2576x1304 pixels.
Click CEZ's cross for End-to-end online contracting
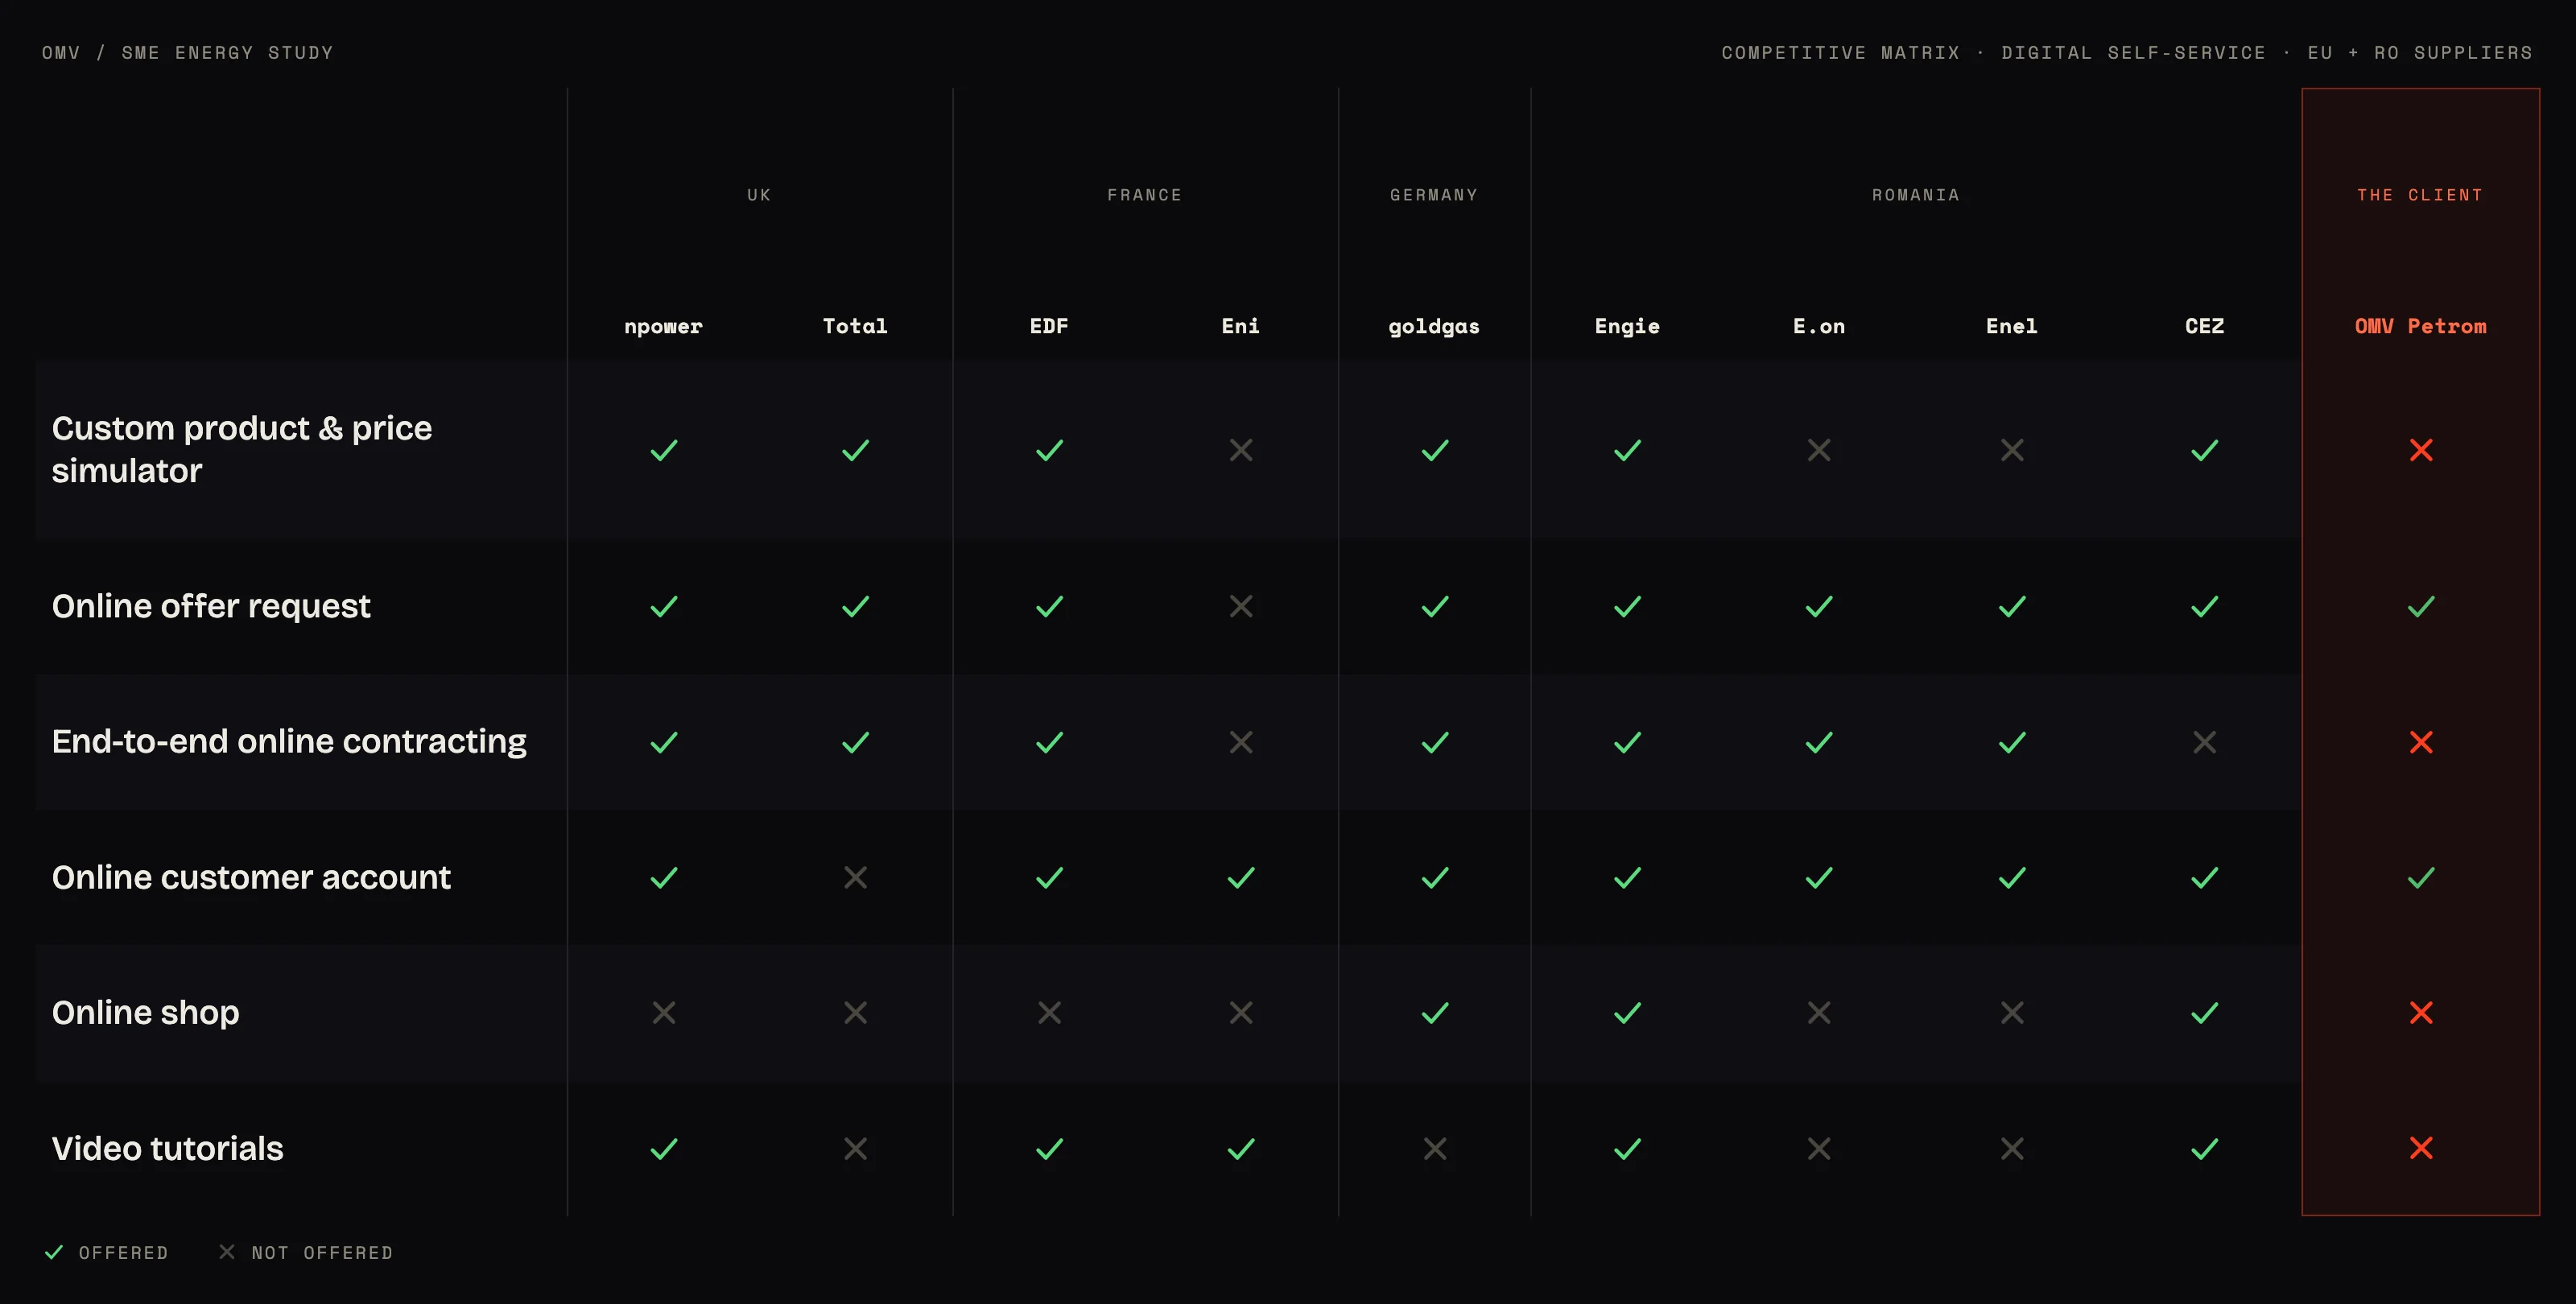(x=2205, y=742)
